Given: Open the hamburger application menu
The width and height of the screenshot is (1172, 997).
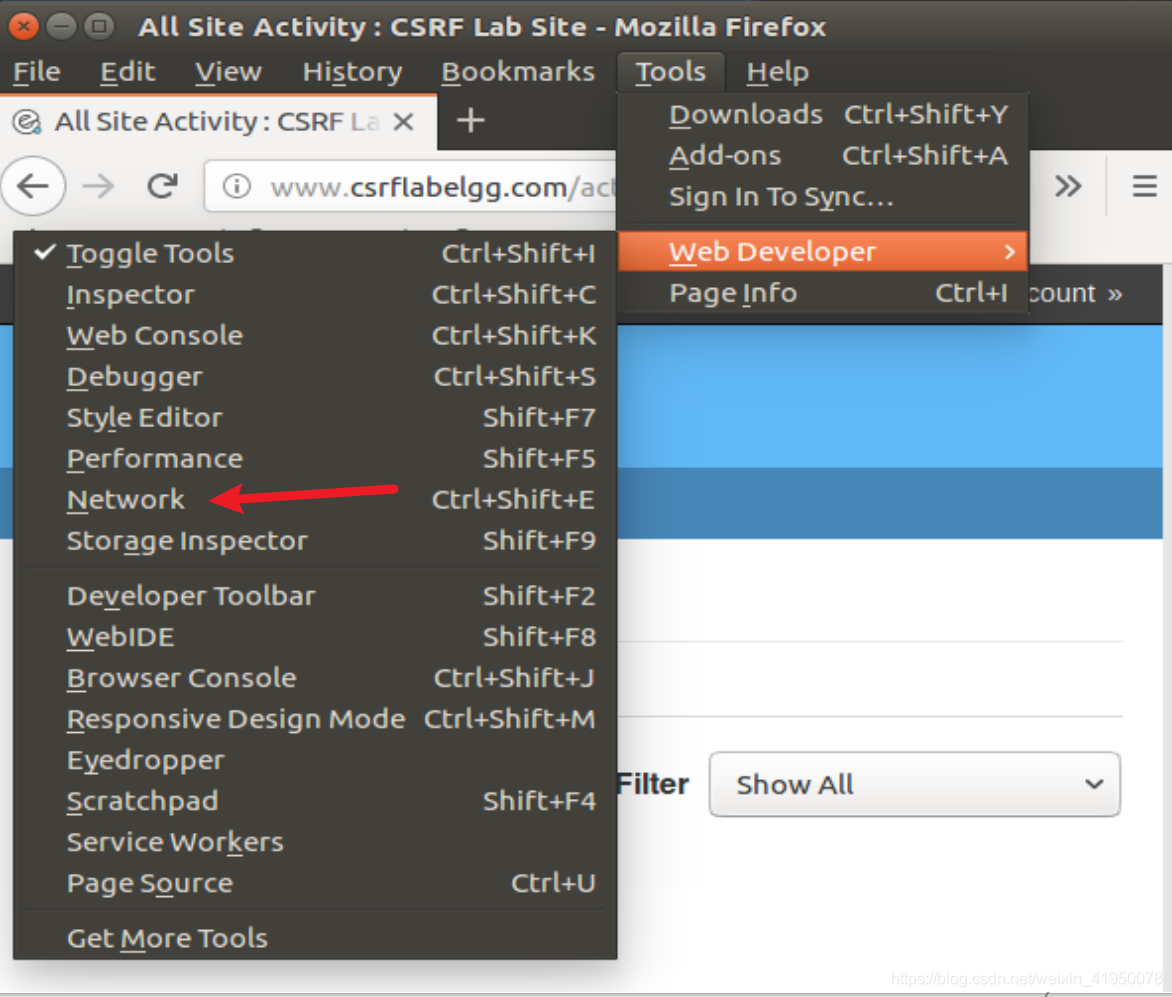Looking at the screenshot, I should (1144, 185).
